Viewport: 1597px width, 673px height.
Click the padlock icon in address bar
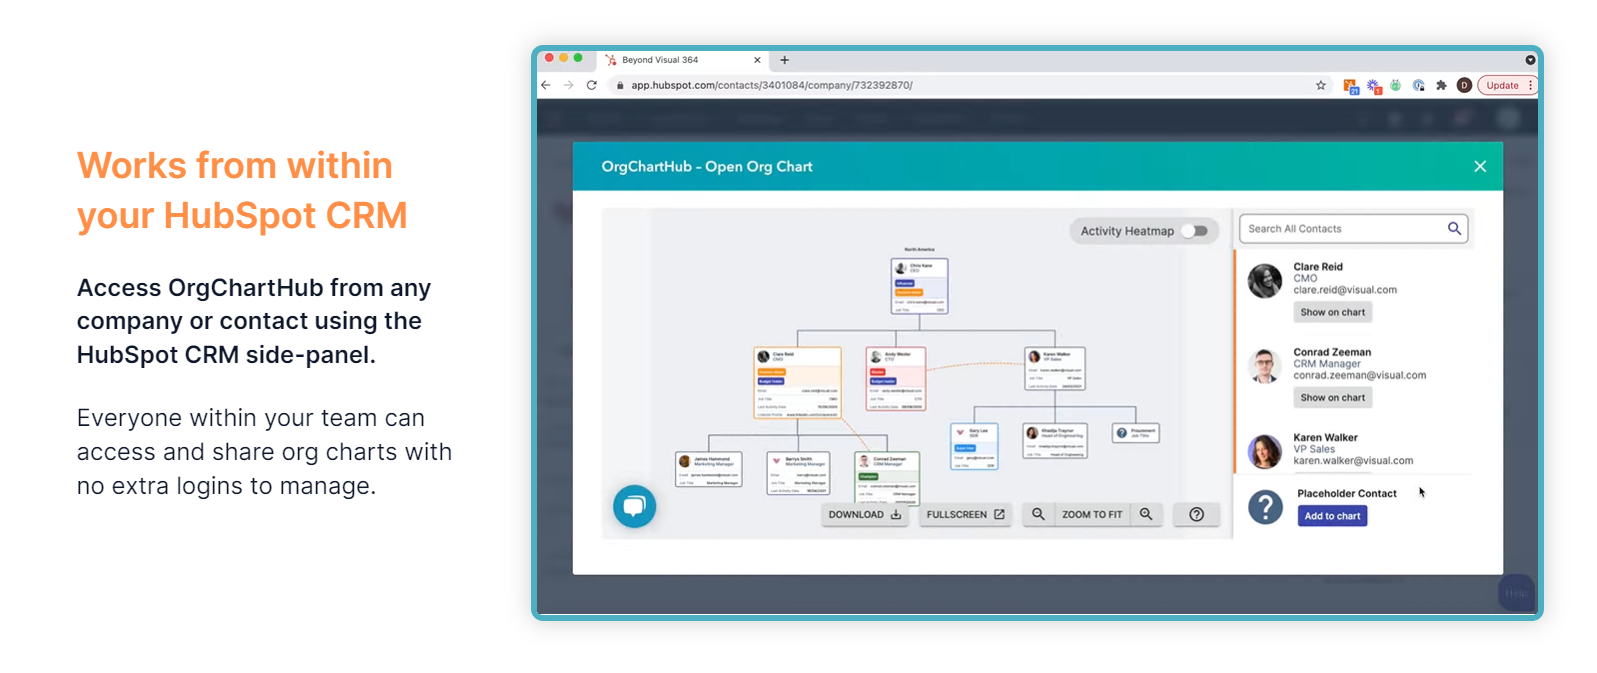coord(620,86)
